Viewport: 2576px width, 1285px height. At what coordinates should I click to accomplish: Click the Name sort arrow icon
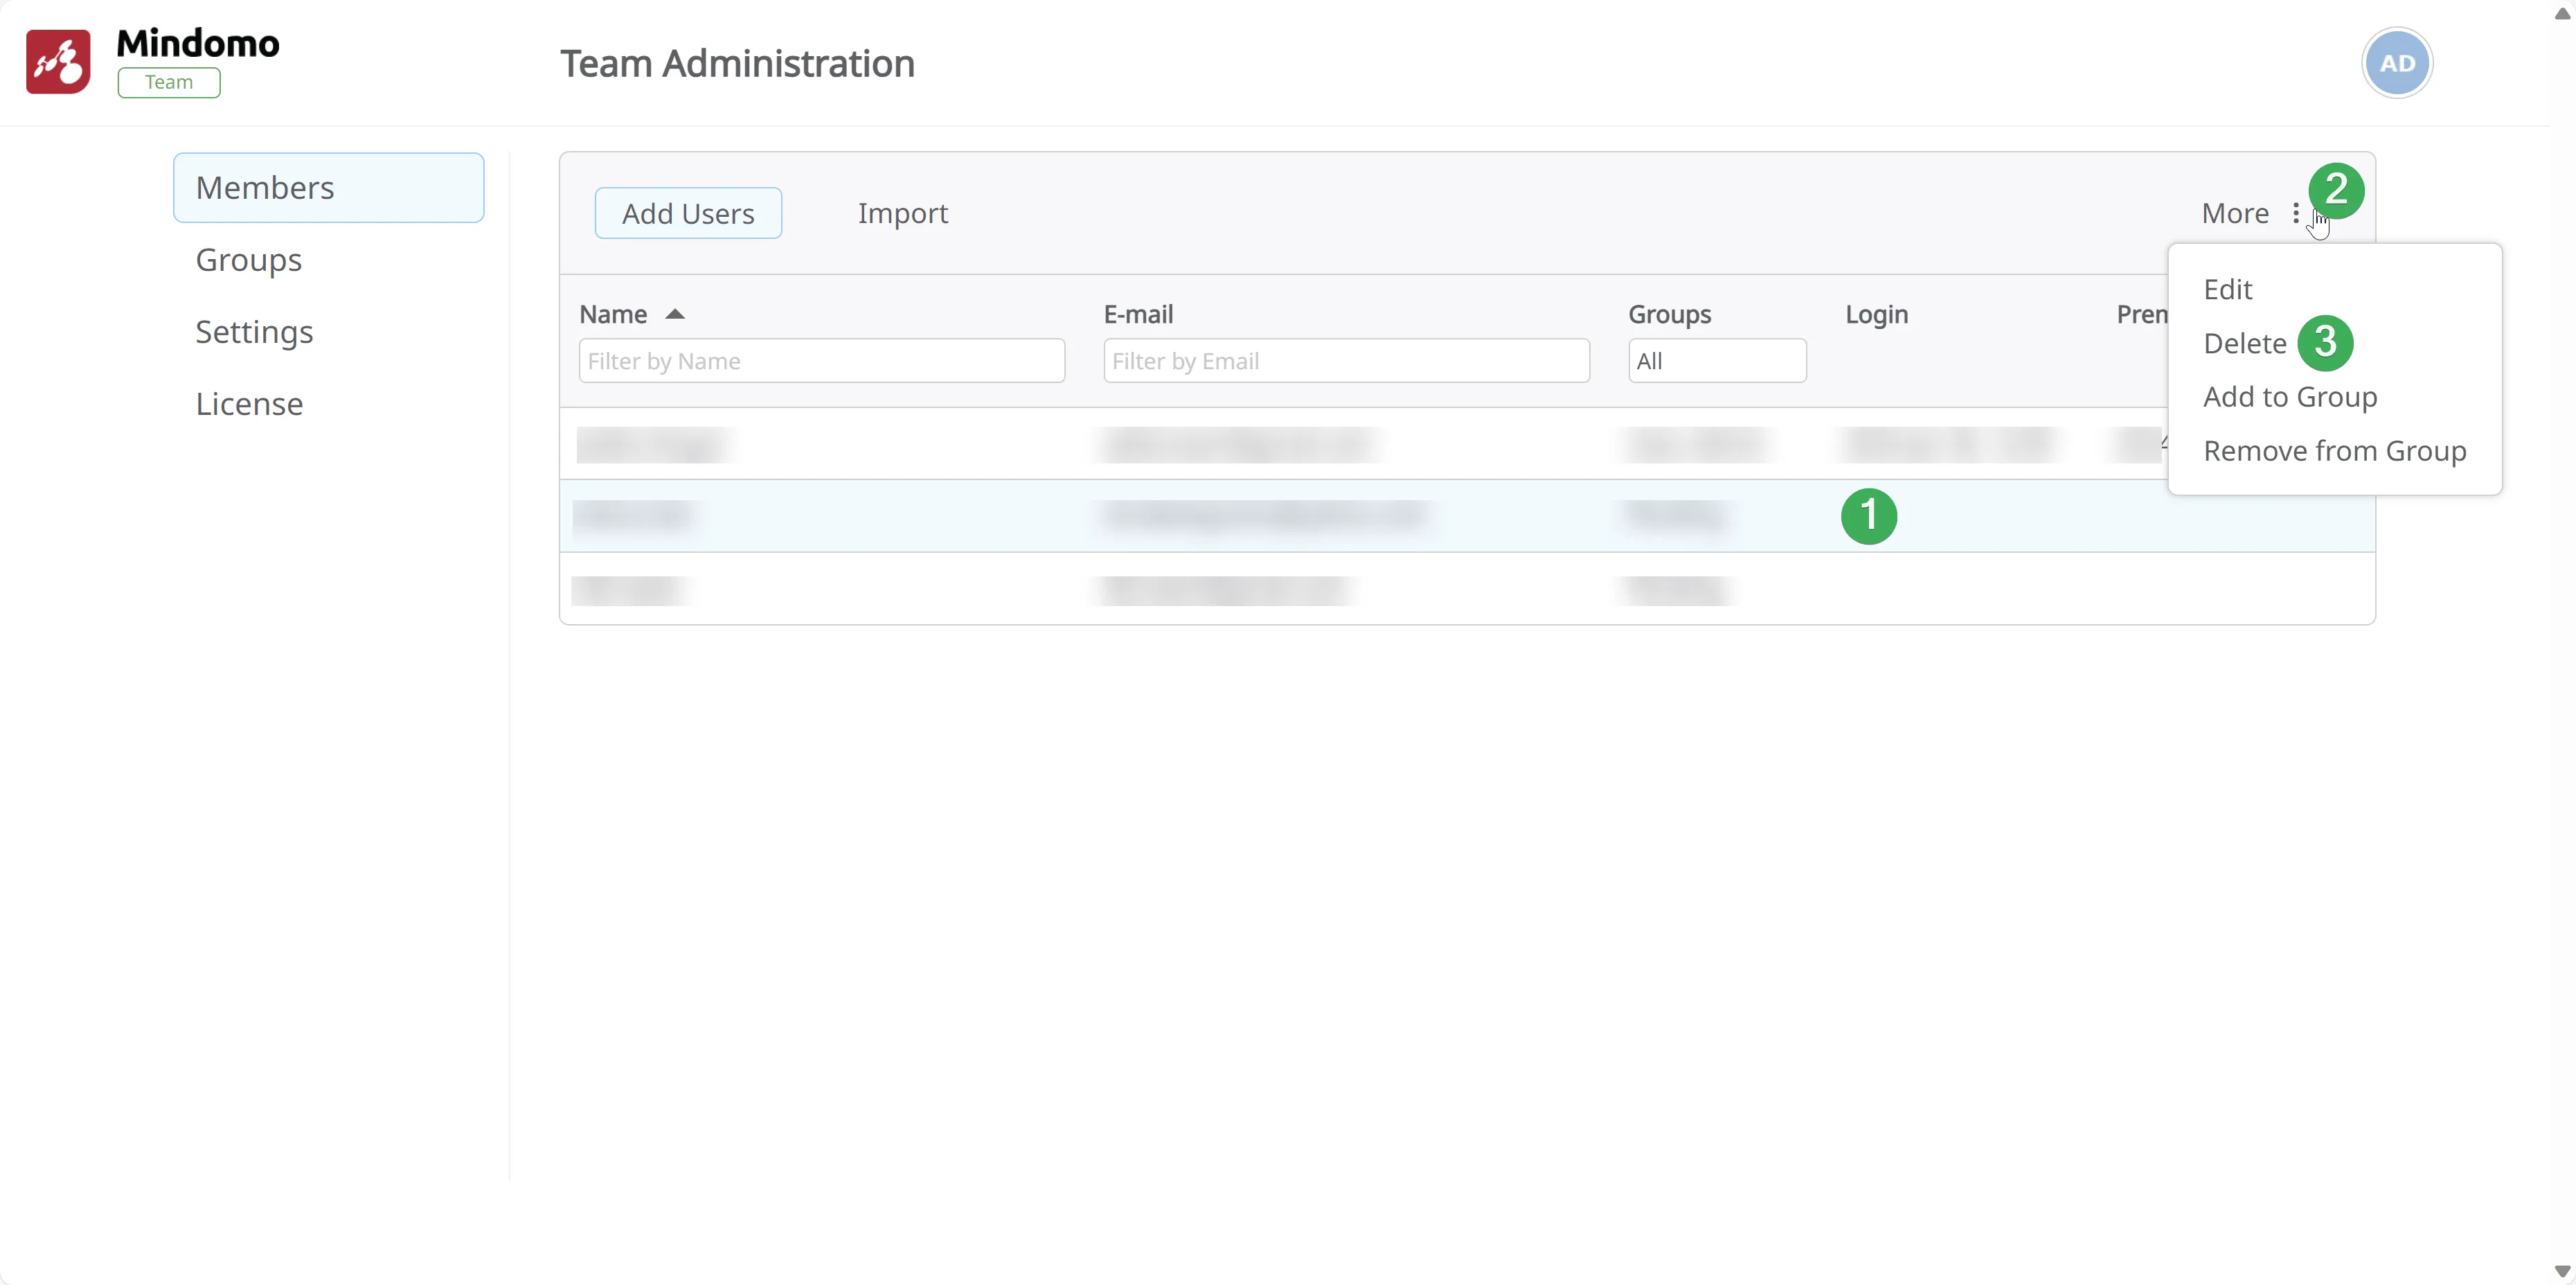click(x=675, y=314)
